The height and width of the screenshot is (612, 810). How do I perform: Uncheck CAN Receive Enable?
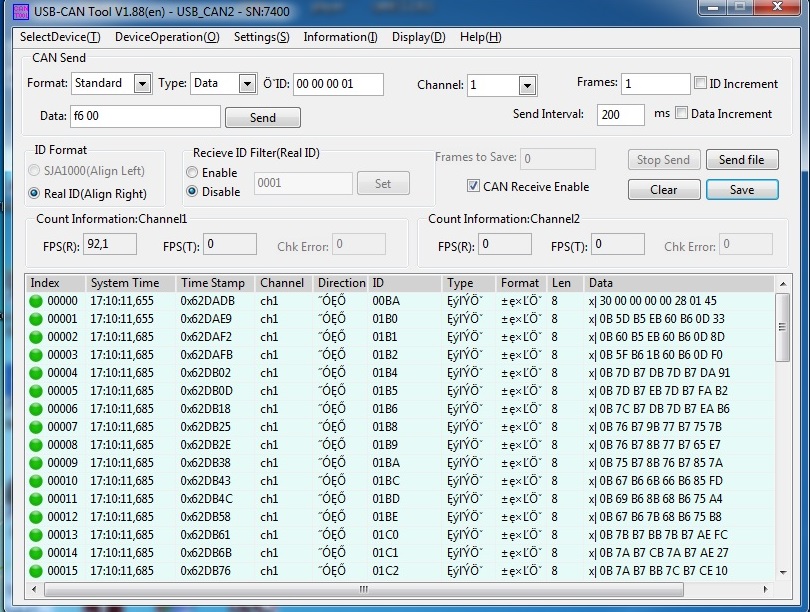[x=474, y=187]
